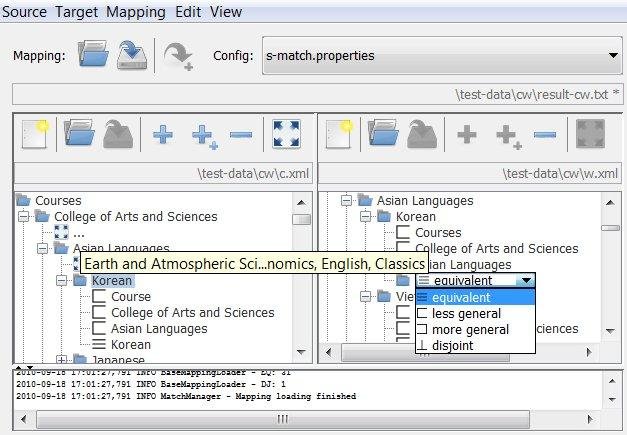
Task: Collapse source Asian Languages node
Action: point(42,249)
